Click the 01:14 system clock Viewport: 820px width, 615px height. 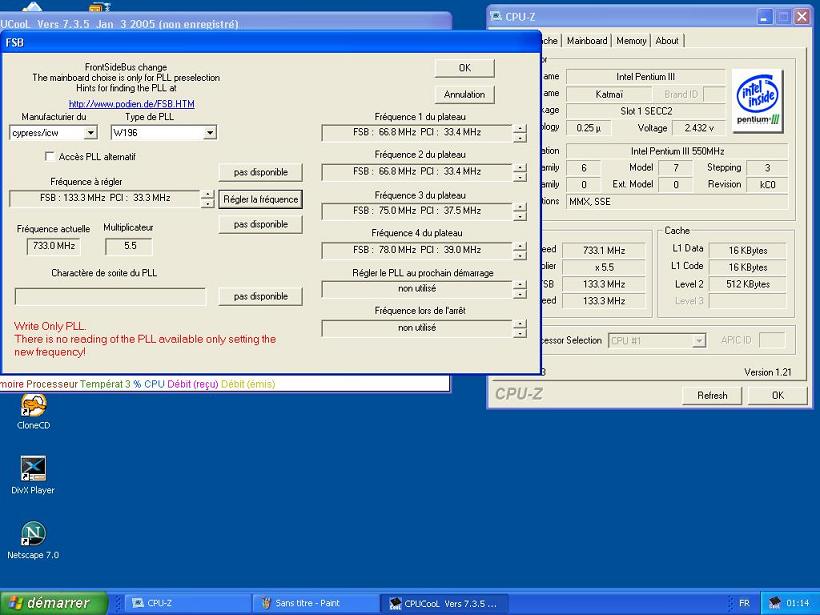pyautogui.click(x=798, y=603)
